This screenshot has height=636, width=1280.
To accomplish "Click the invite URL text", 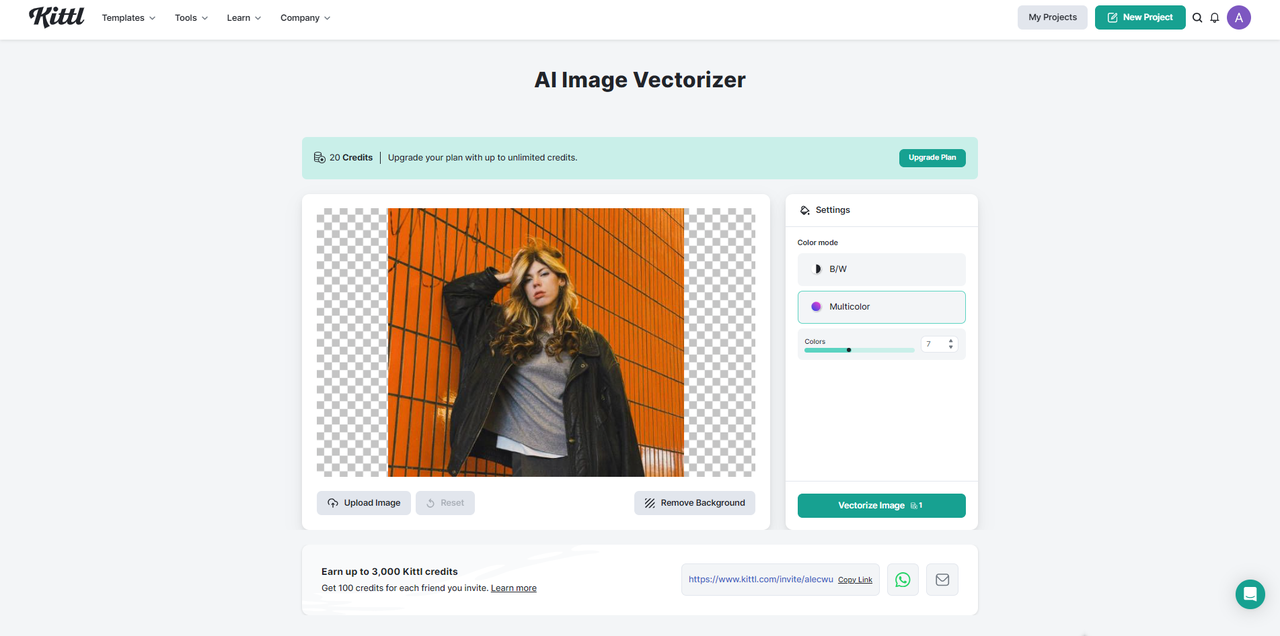I will 761,579.
